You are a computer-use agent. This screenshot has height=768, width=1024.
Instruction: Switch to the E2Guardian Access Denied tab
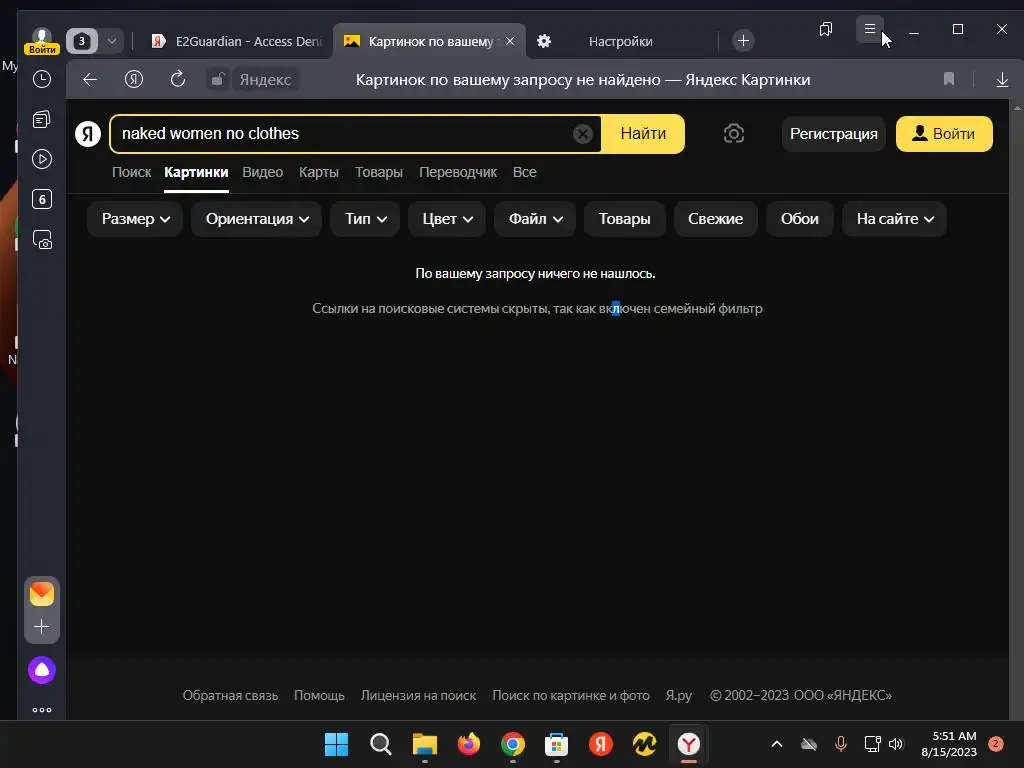[235, 41]
